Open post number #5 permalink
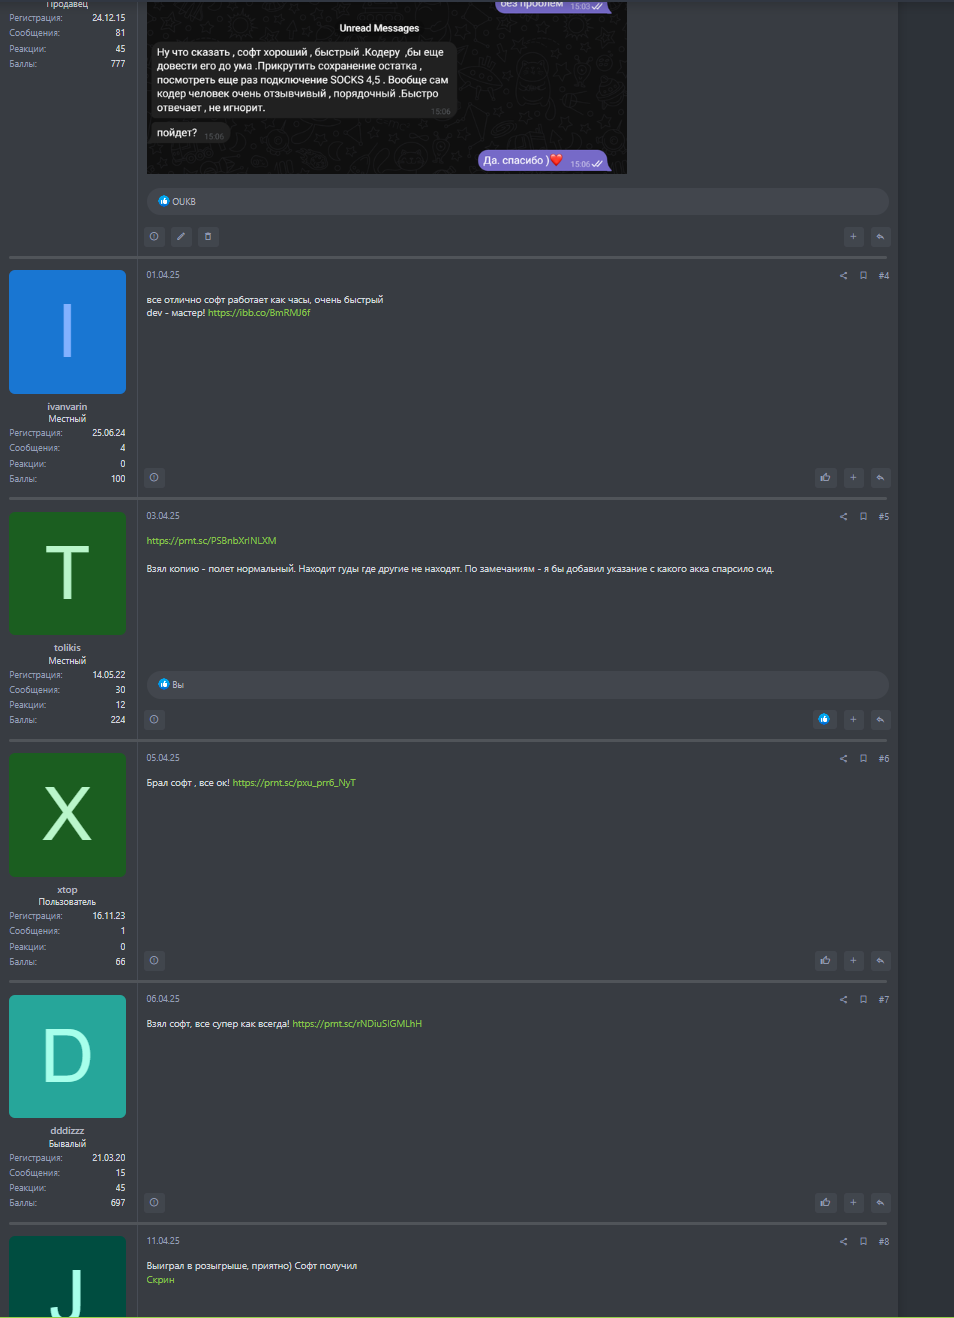 point(884,517)
